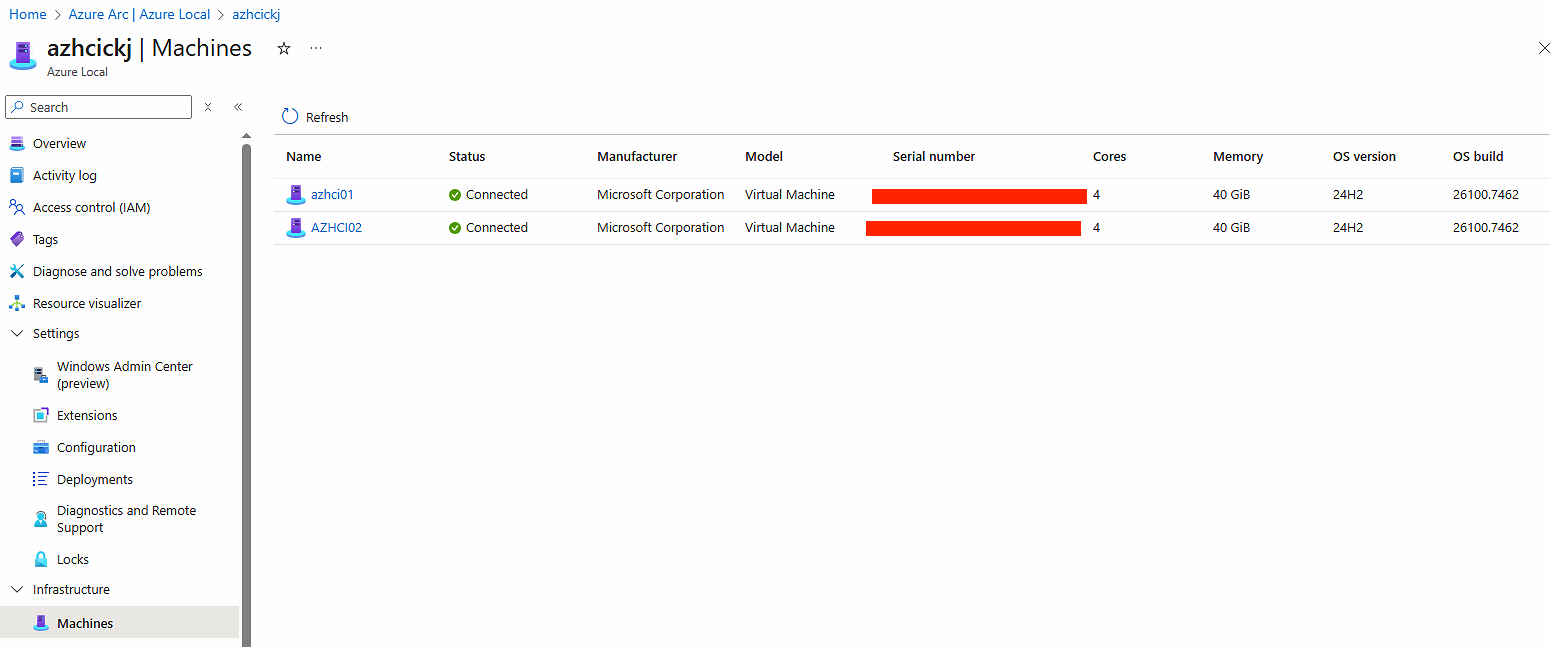This screenshot has width=1550, height=647.
Task: Collapse the Infrastructure section
Action: 17,589
